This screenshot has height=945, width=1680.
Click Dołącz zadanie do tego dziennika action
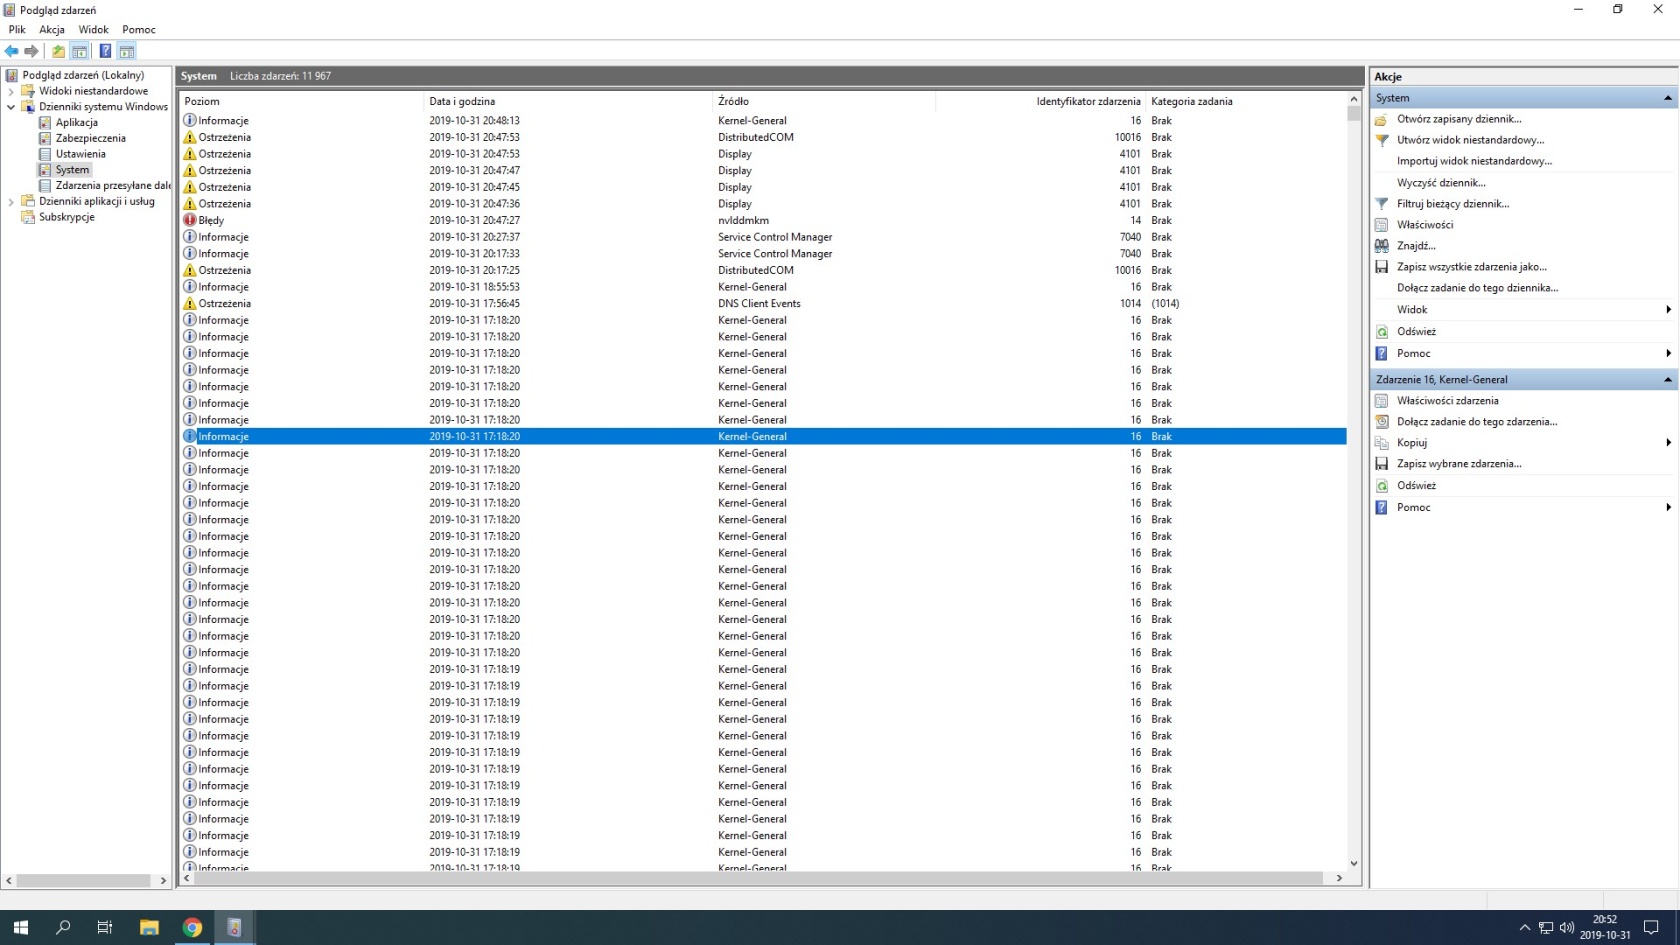pyautogui.click(x=1477, y=288)
